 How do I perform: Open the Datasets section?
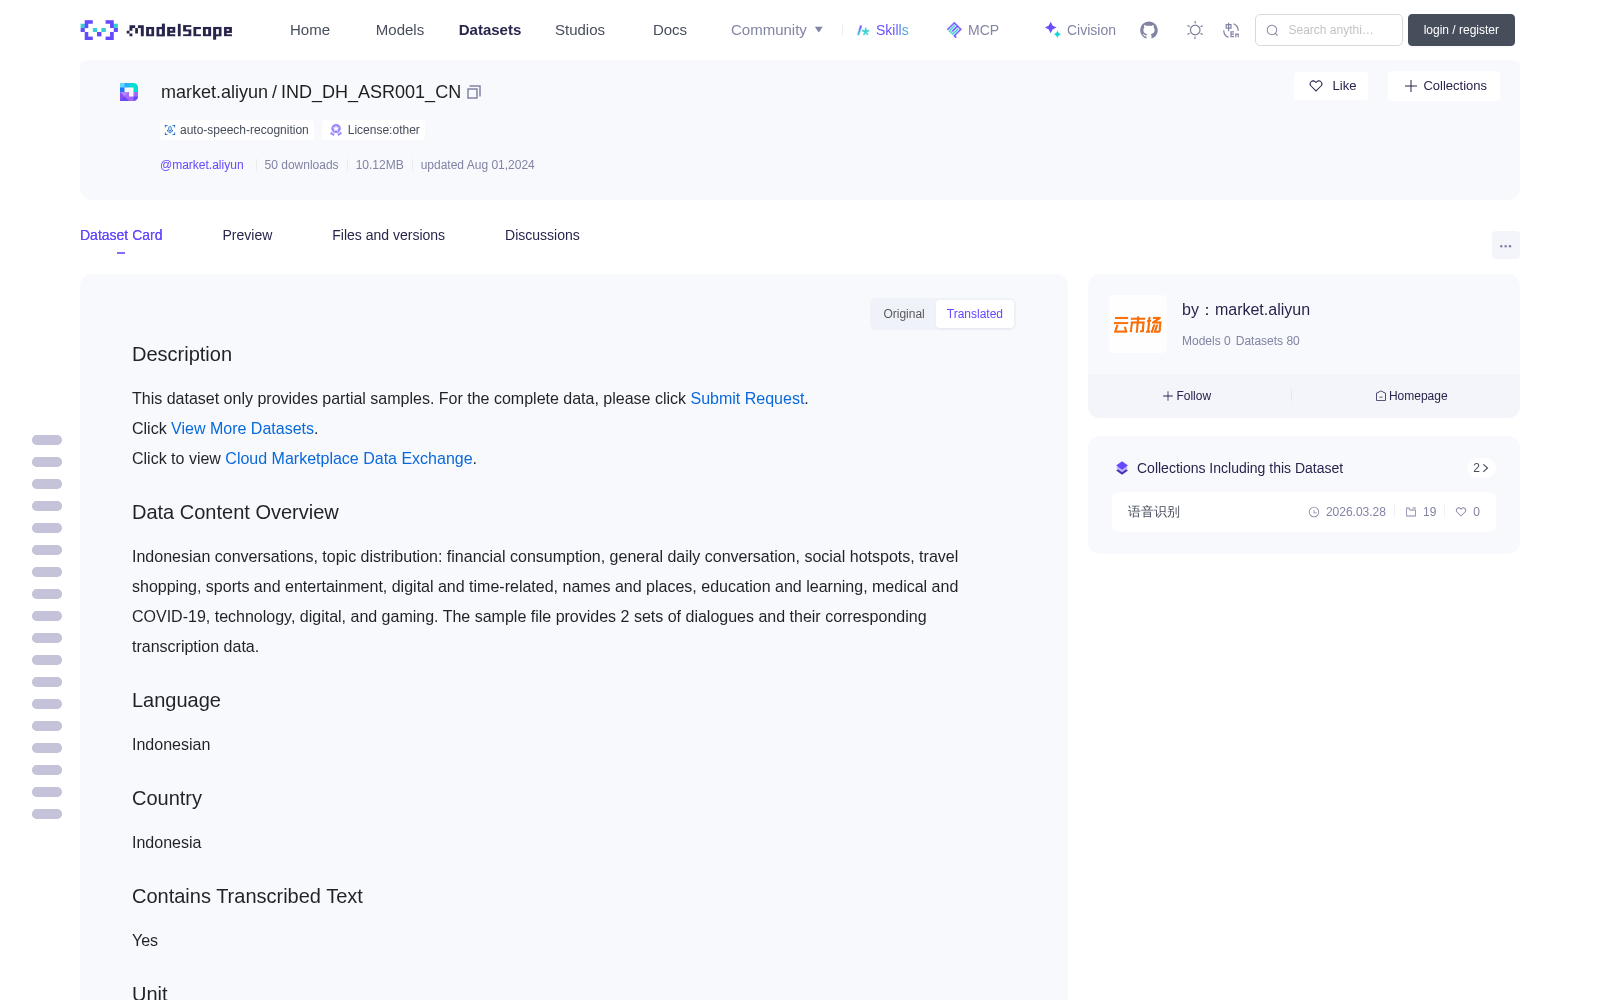tap(490, 30)
